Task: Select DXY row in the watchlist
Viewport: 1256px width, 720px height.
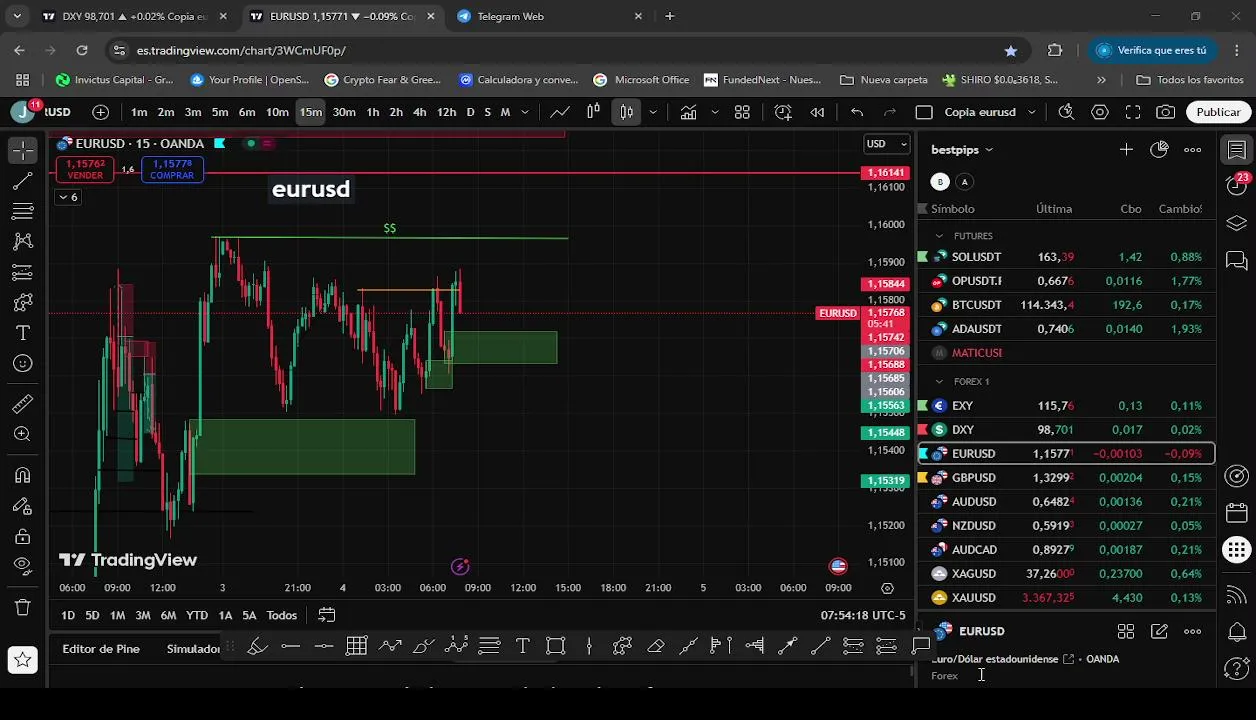Action: pyautogui.click(x=1067, y=430)
